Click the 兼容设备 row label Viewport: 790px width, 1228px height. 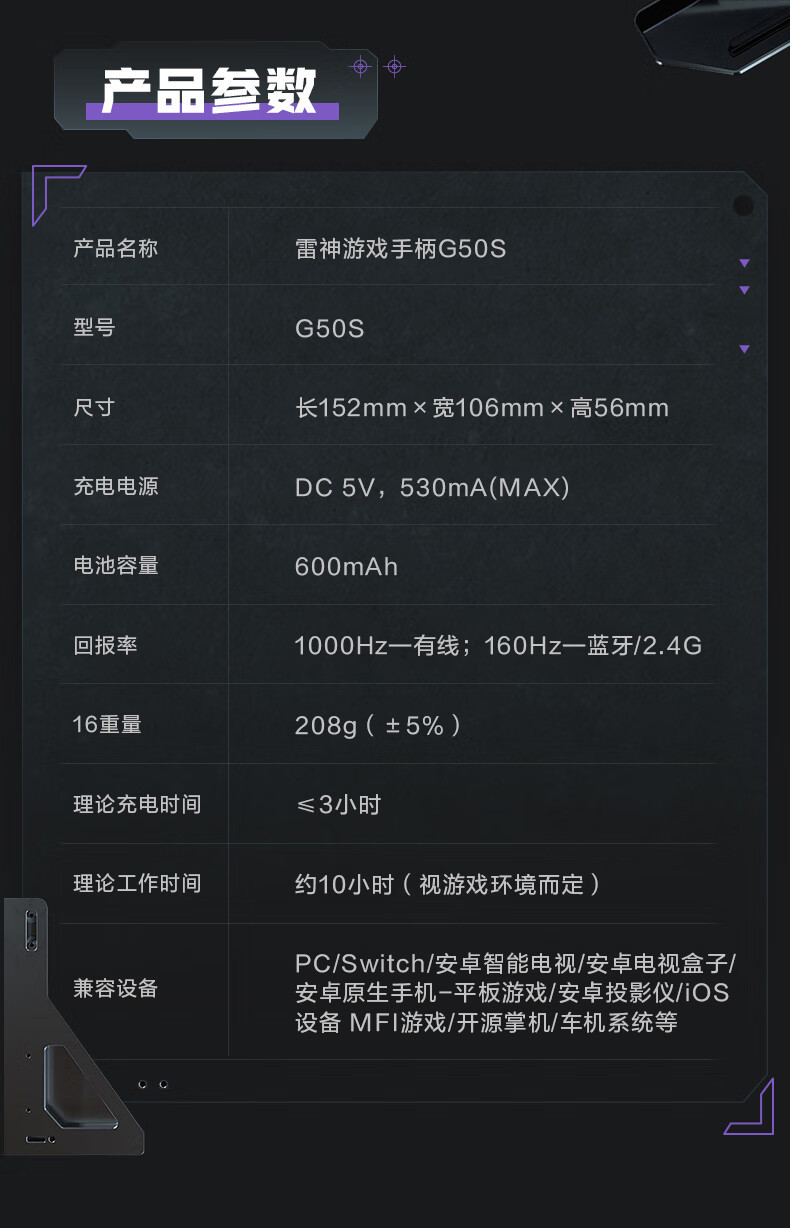(x=115, y=989)
